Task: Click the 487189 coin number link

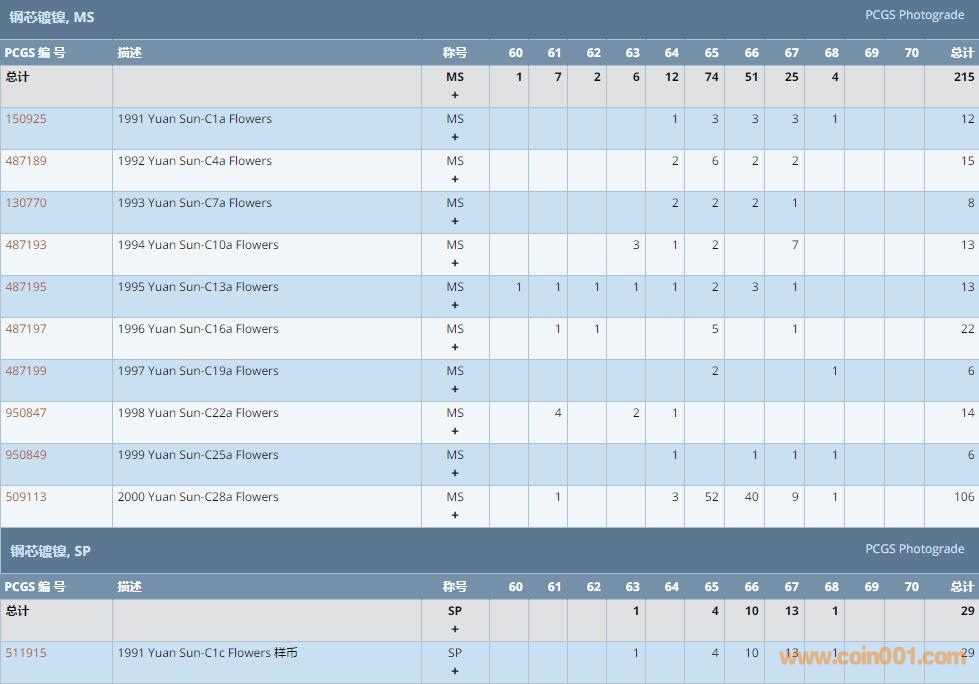Action: [x=26, y=161]
